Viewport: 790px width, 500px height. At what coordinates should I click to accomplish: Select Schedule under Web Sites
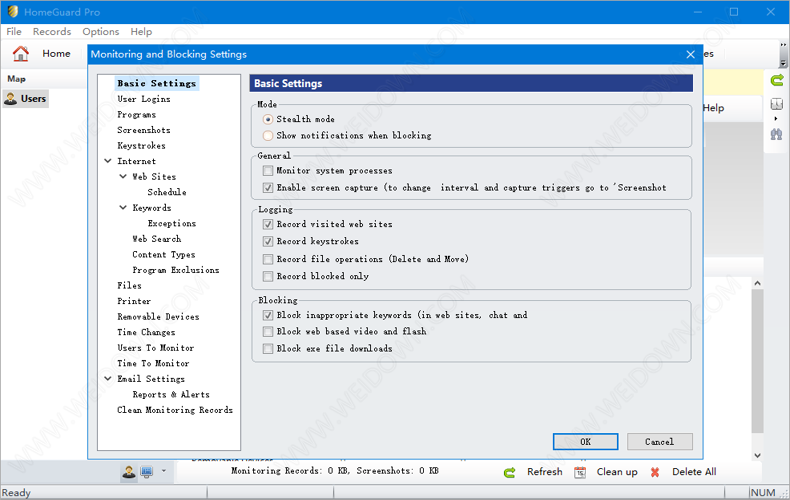point(167,192)
